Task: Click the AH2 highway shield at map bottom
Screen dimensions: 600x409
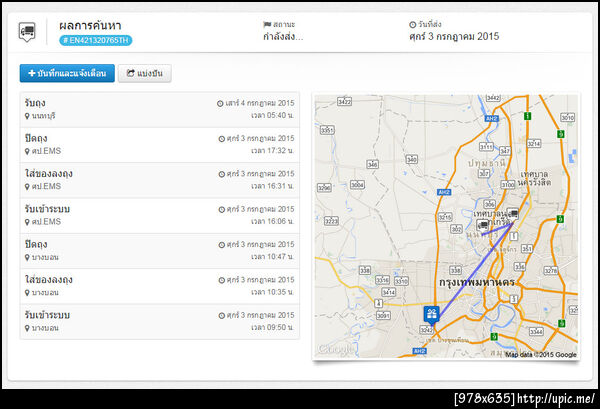Action: pos(420,351)
